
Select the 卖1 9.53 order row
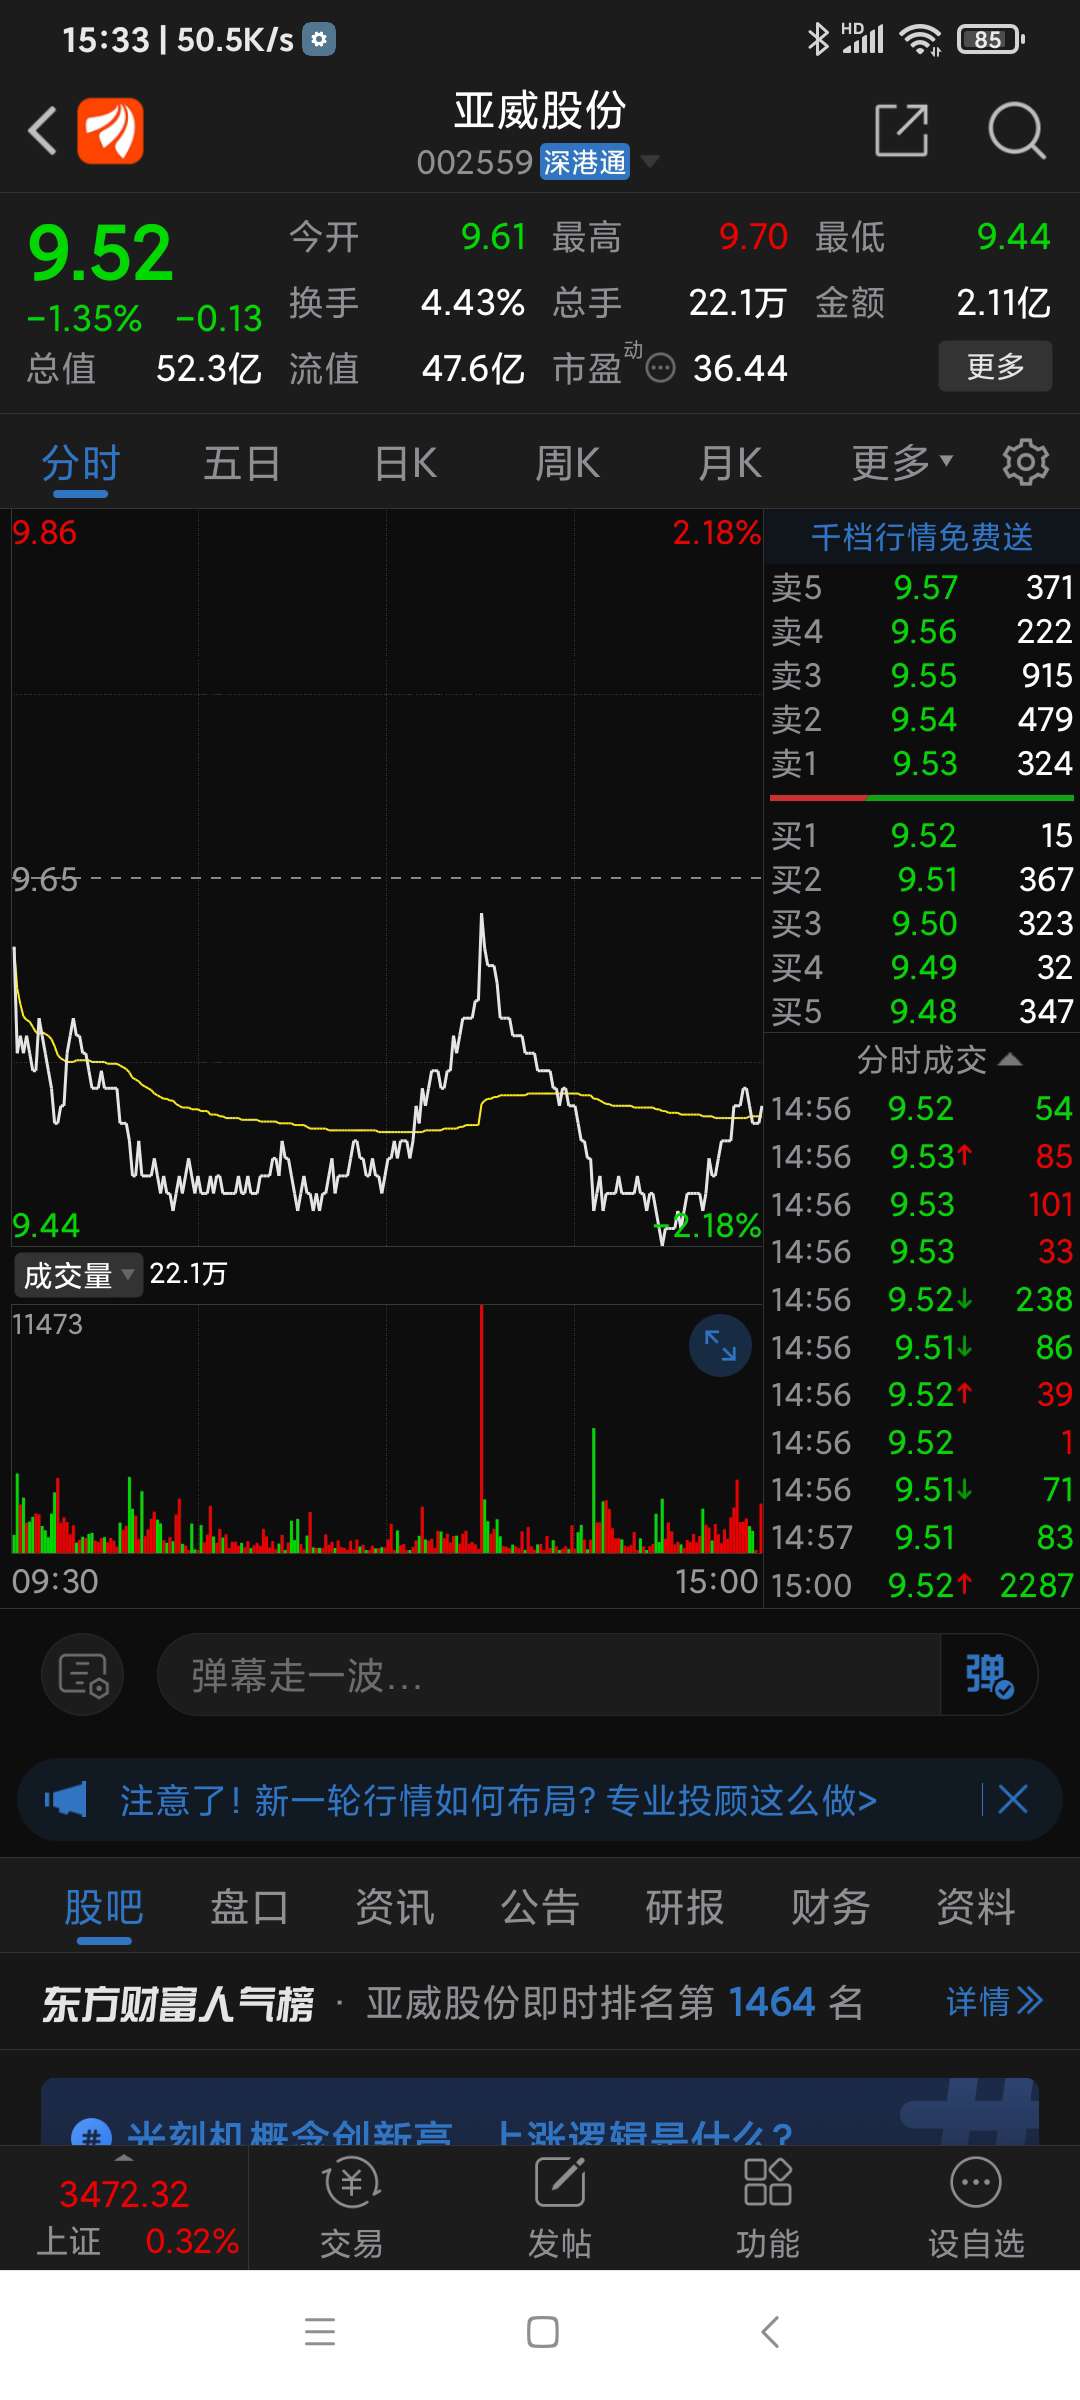click(921, 763)
